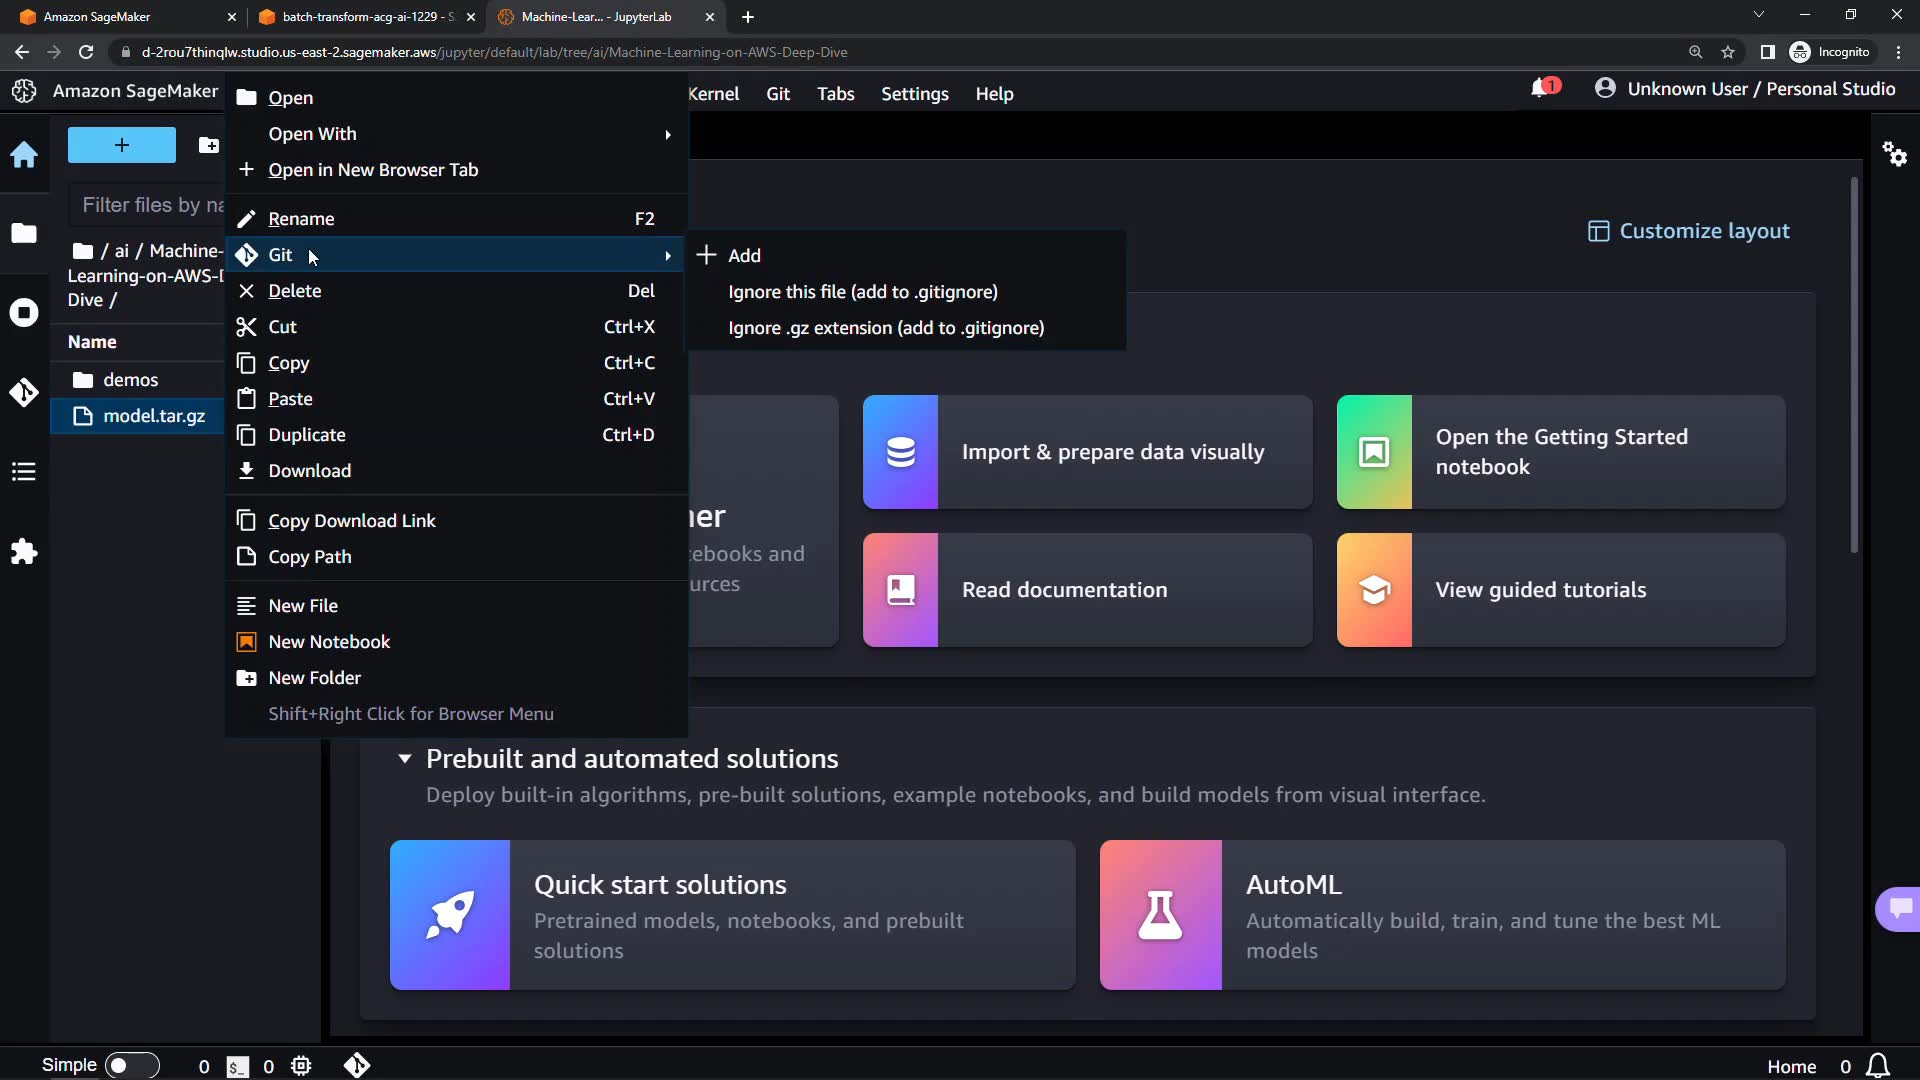This screenshot has height=1080, width=1920.
Task: Open the Home icon in left sidebar
Action: (24, 154)
